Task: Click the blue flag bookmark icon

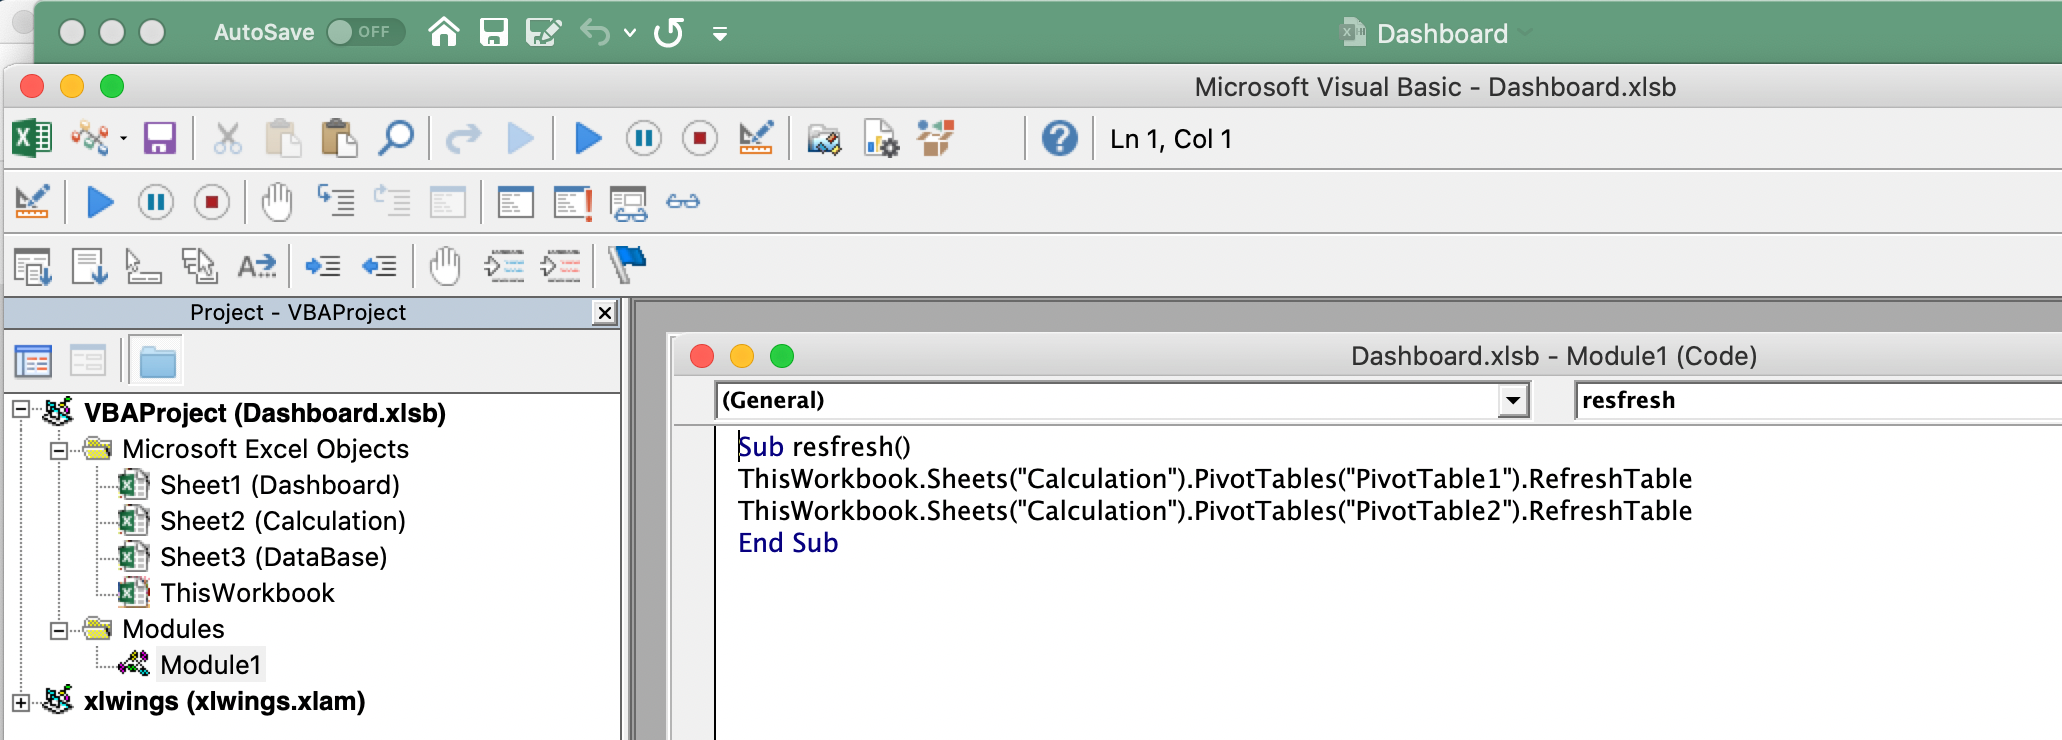Action: [628, 265]
